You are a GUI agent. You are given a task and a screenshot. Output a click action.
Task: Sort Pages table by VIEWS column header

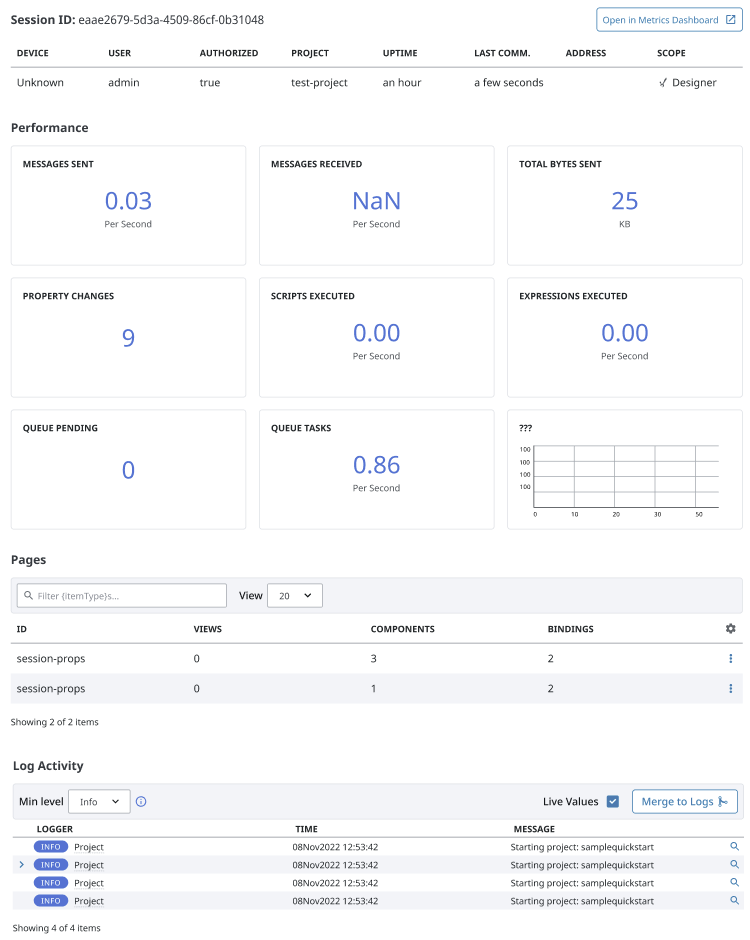click(207, 629)
